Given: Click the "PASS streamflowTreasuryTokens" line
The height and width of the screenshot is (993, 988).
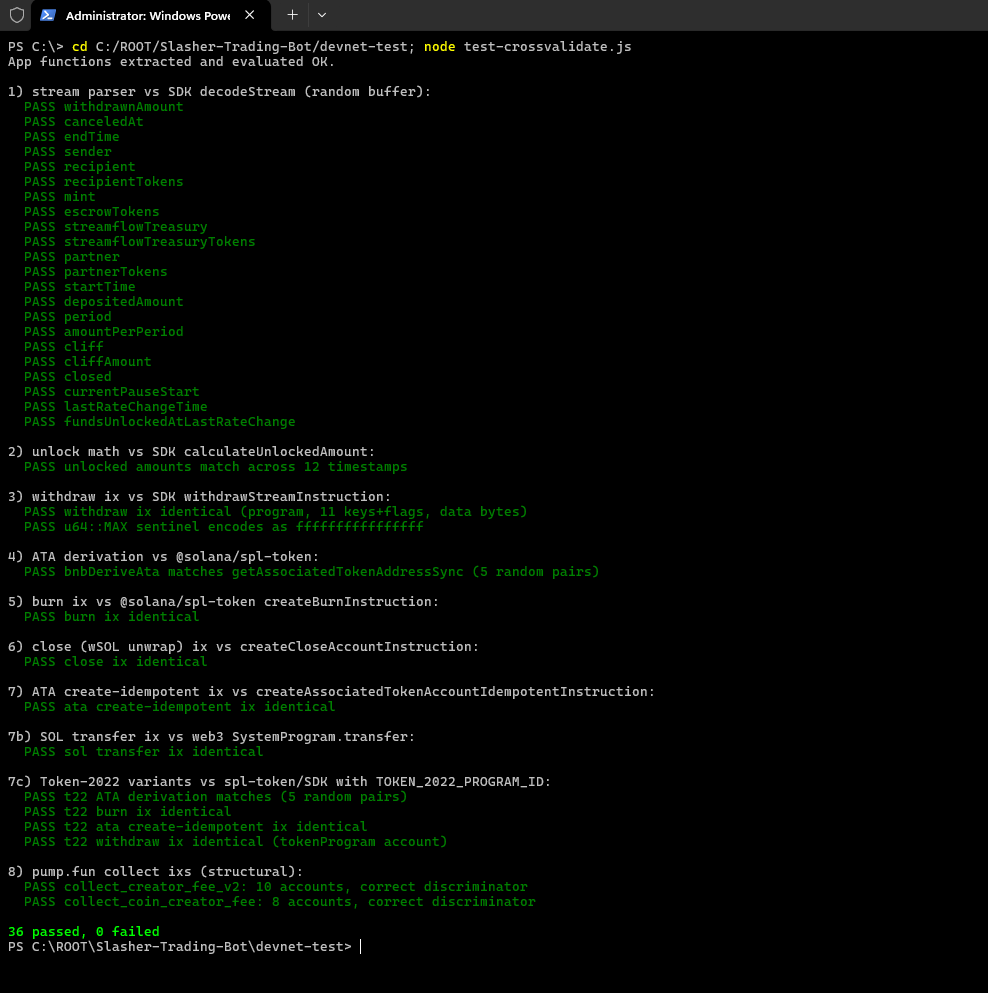Looking at the screenshot, I should [139, 241].
